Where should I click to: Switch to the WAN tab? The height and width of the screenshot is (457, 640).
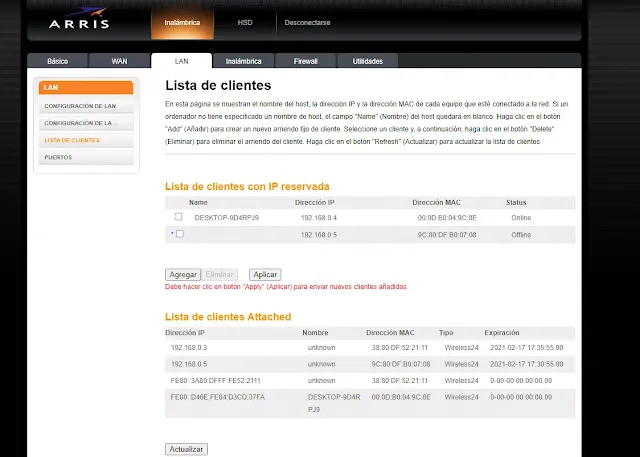pyautogui.click(x=120, y=61)
